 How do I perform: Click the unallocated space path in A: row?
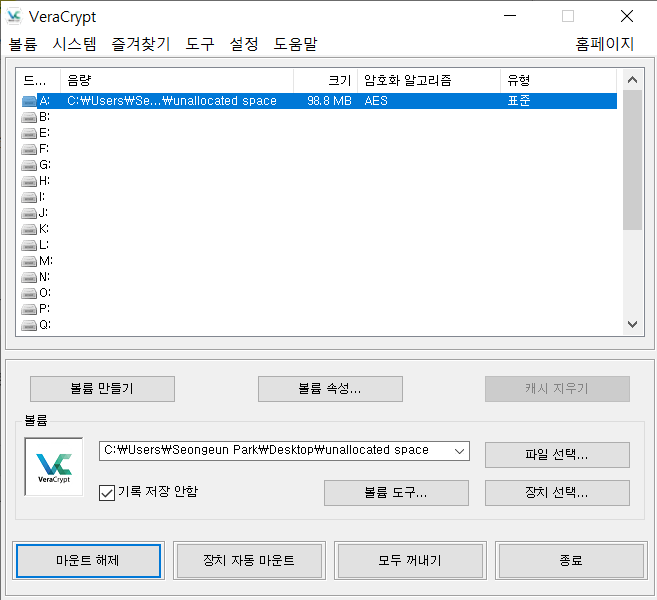pos(172,101)
